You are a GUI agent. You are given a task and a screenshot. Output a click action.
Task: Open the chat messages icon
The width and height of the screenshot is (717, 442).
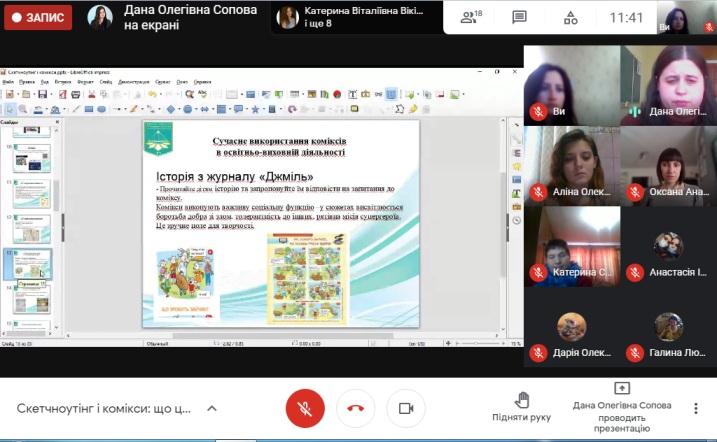(x=519, y=17)
